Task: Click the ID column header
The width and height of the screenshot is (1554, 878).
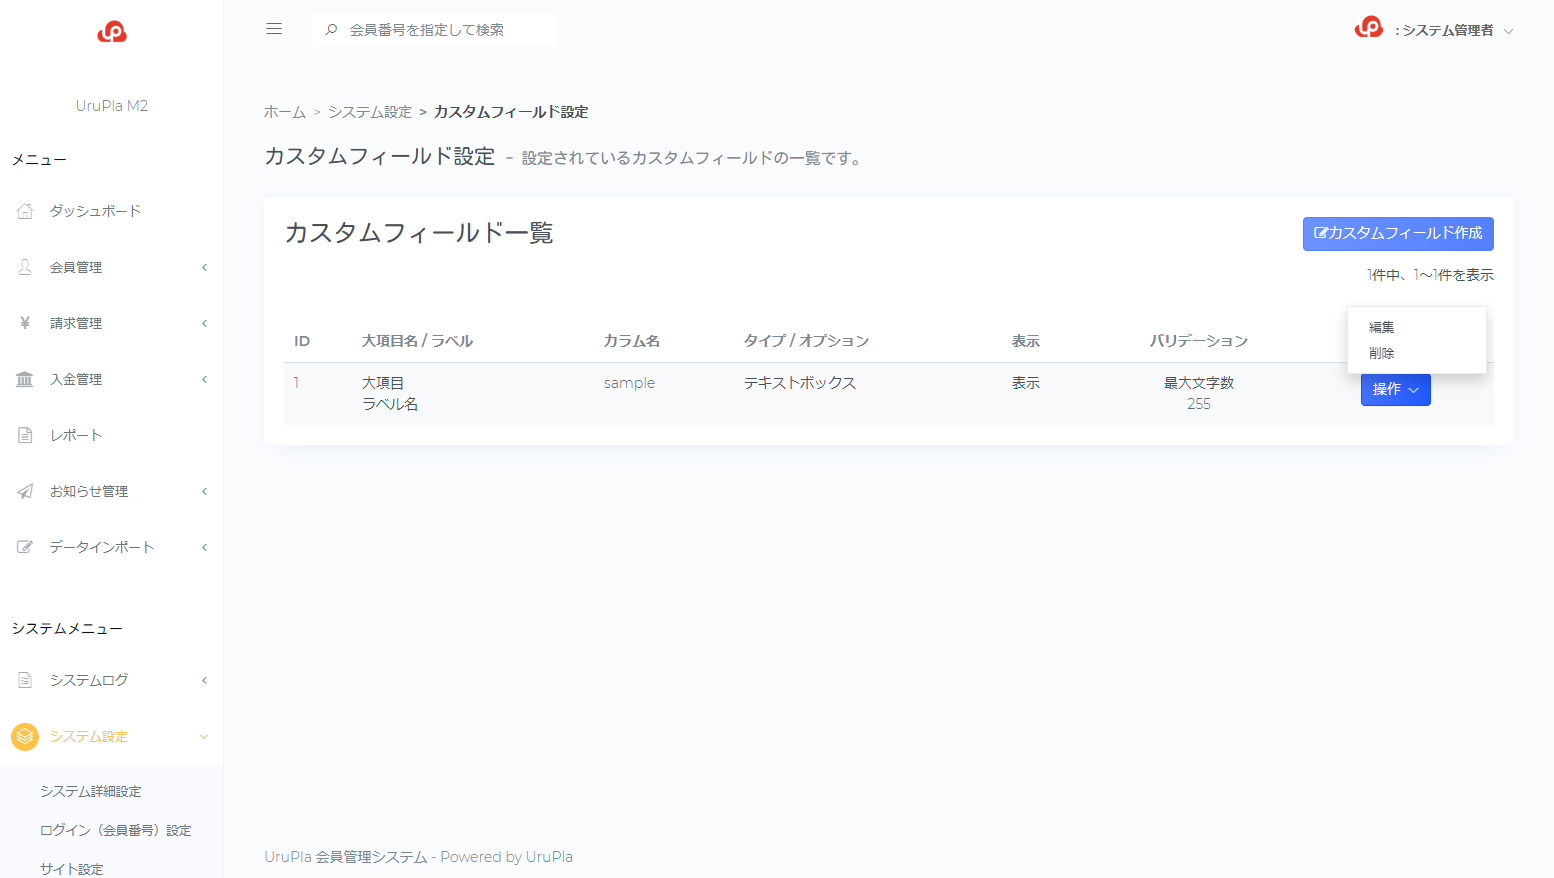Action: pos(302,341)
